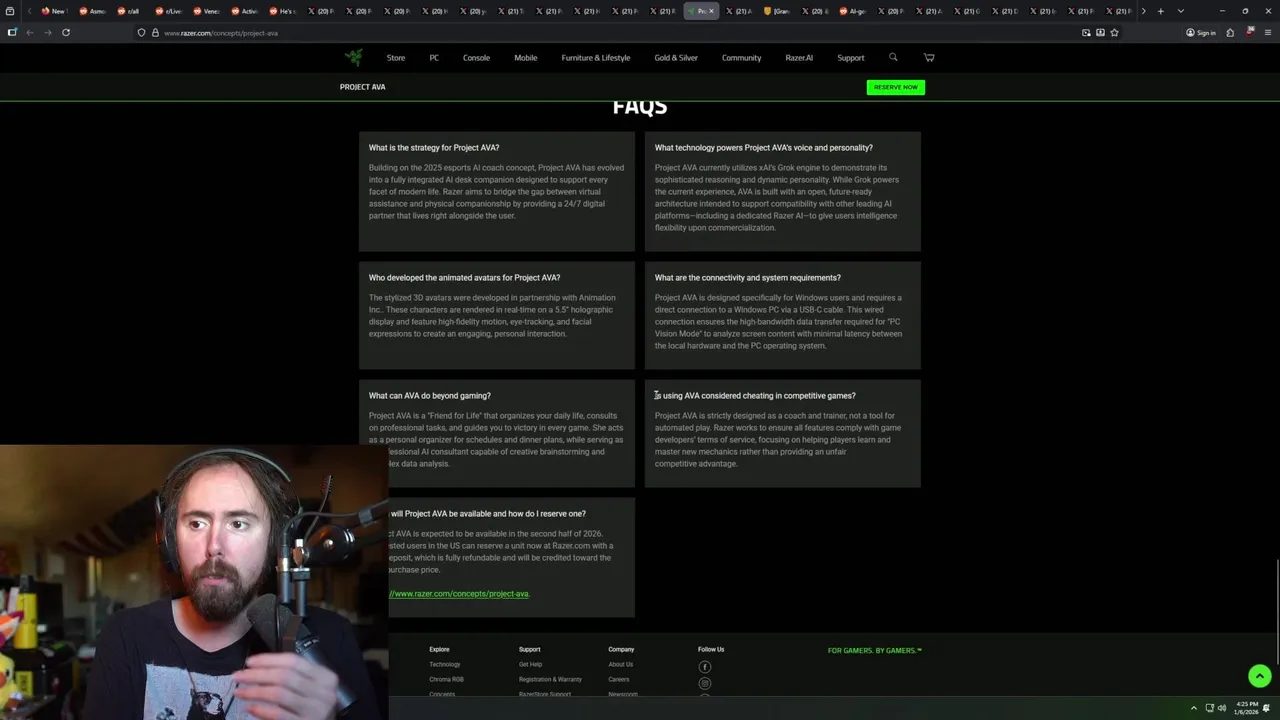Click the reader view icon beside bookmark star
This screenshot has height=720, width=1280.
tap(1100, 32)
